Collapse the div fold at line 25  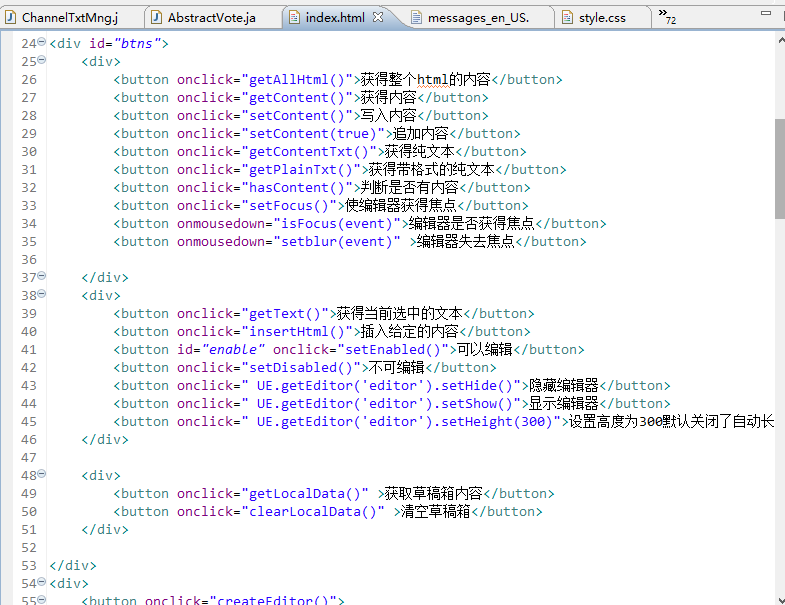click(x=42, y=60)
